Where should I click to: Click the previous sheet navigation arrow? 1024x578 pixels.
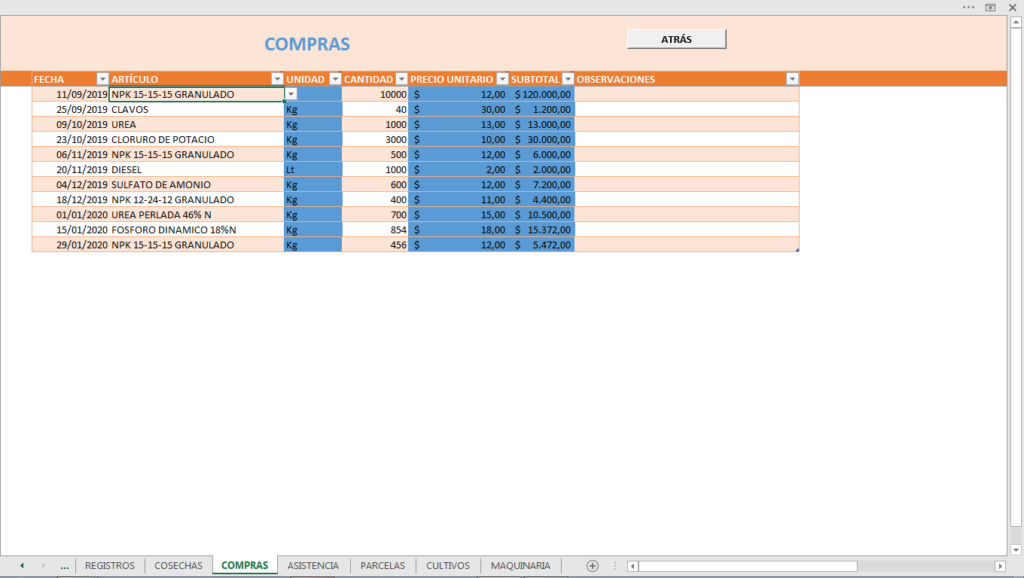coord(22,566)
